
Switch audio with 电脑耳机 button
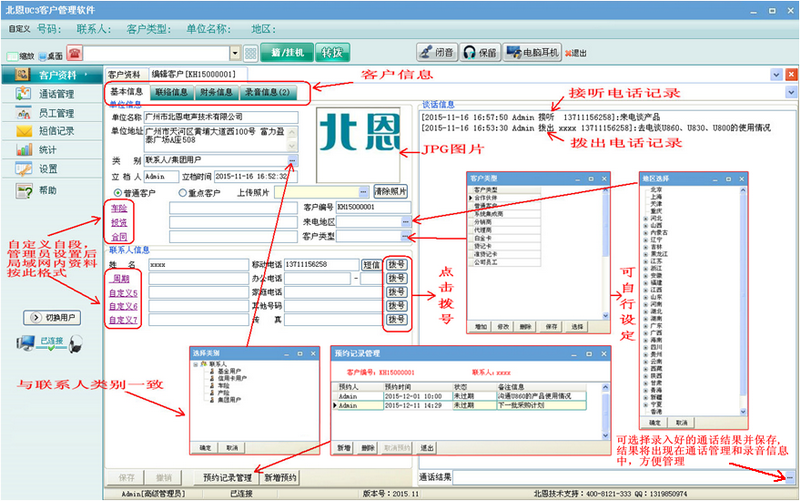pyautogui.click(x=532, y=53)
